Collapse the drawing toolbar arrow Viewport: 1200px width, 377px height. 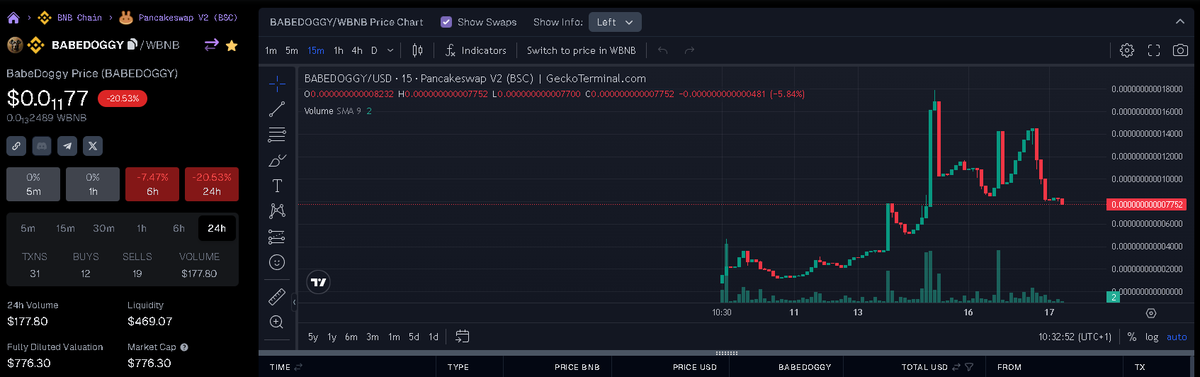pyautogui.click(x=294, y=301)
